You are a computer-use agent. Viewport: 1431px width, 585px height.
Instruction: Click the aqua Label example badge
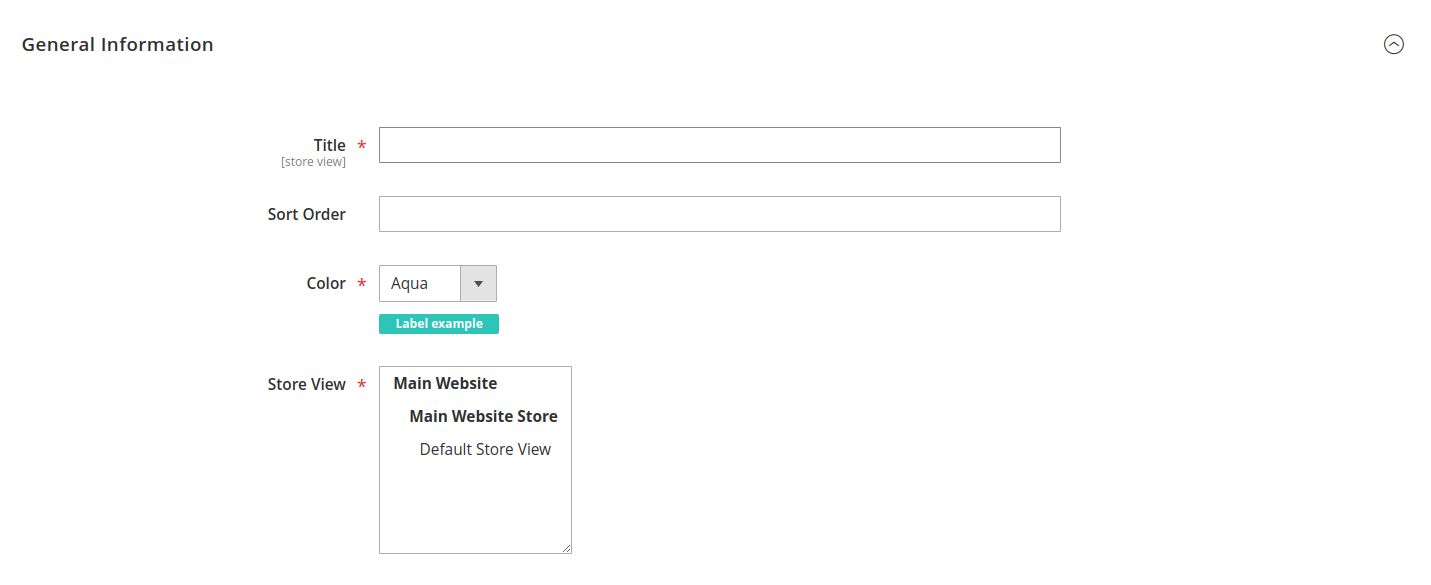click(438, 324)
